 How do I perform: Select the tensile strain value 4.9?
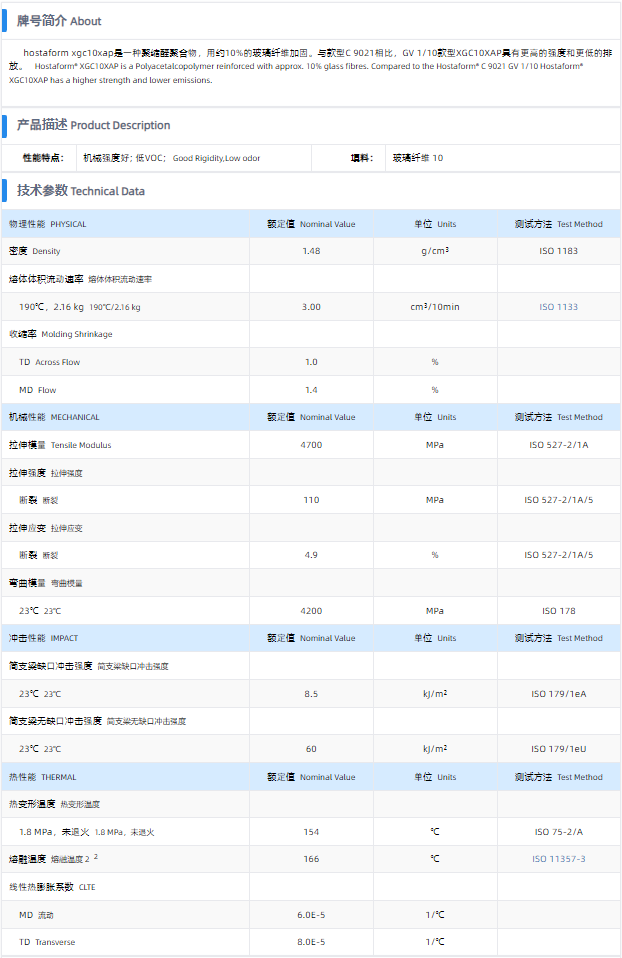click(x=311, y=555)
